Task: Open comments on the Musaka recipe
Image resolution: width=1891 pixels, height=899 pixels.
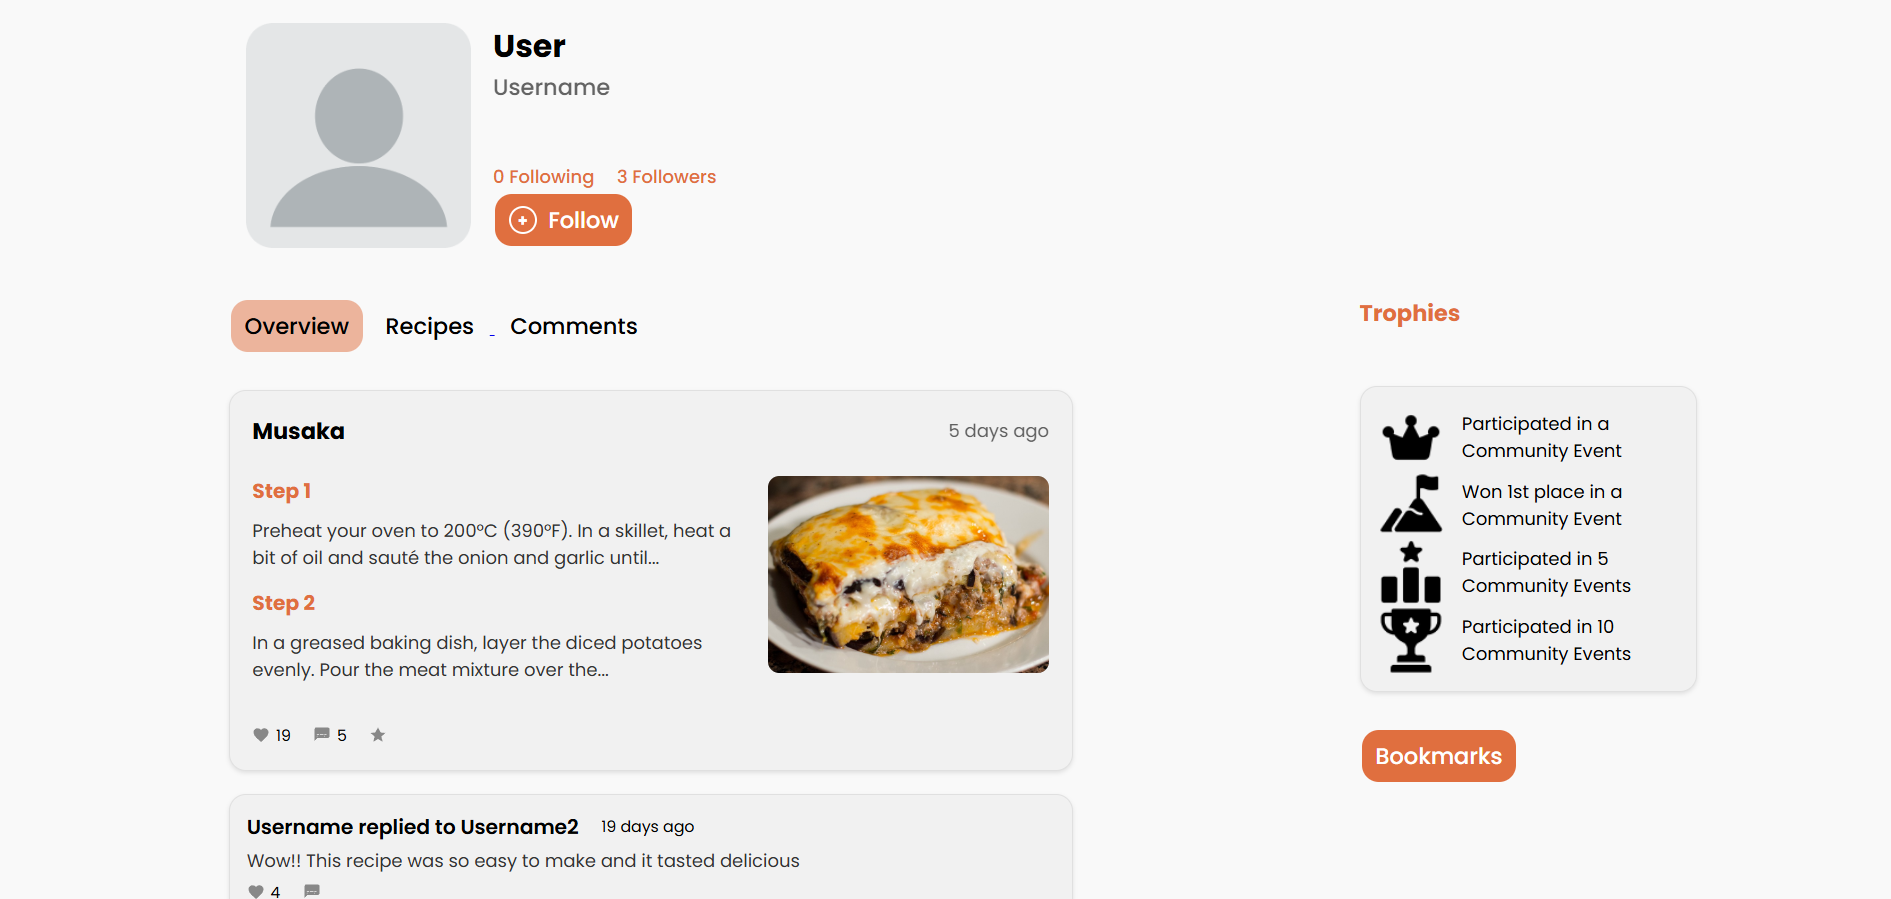Action: click(322, 735)
